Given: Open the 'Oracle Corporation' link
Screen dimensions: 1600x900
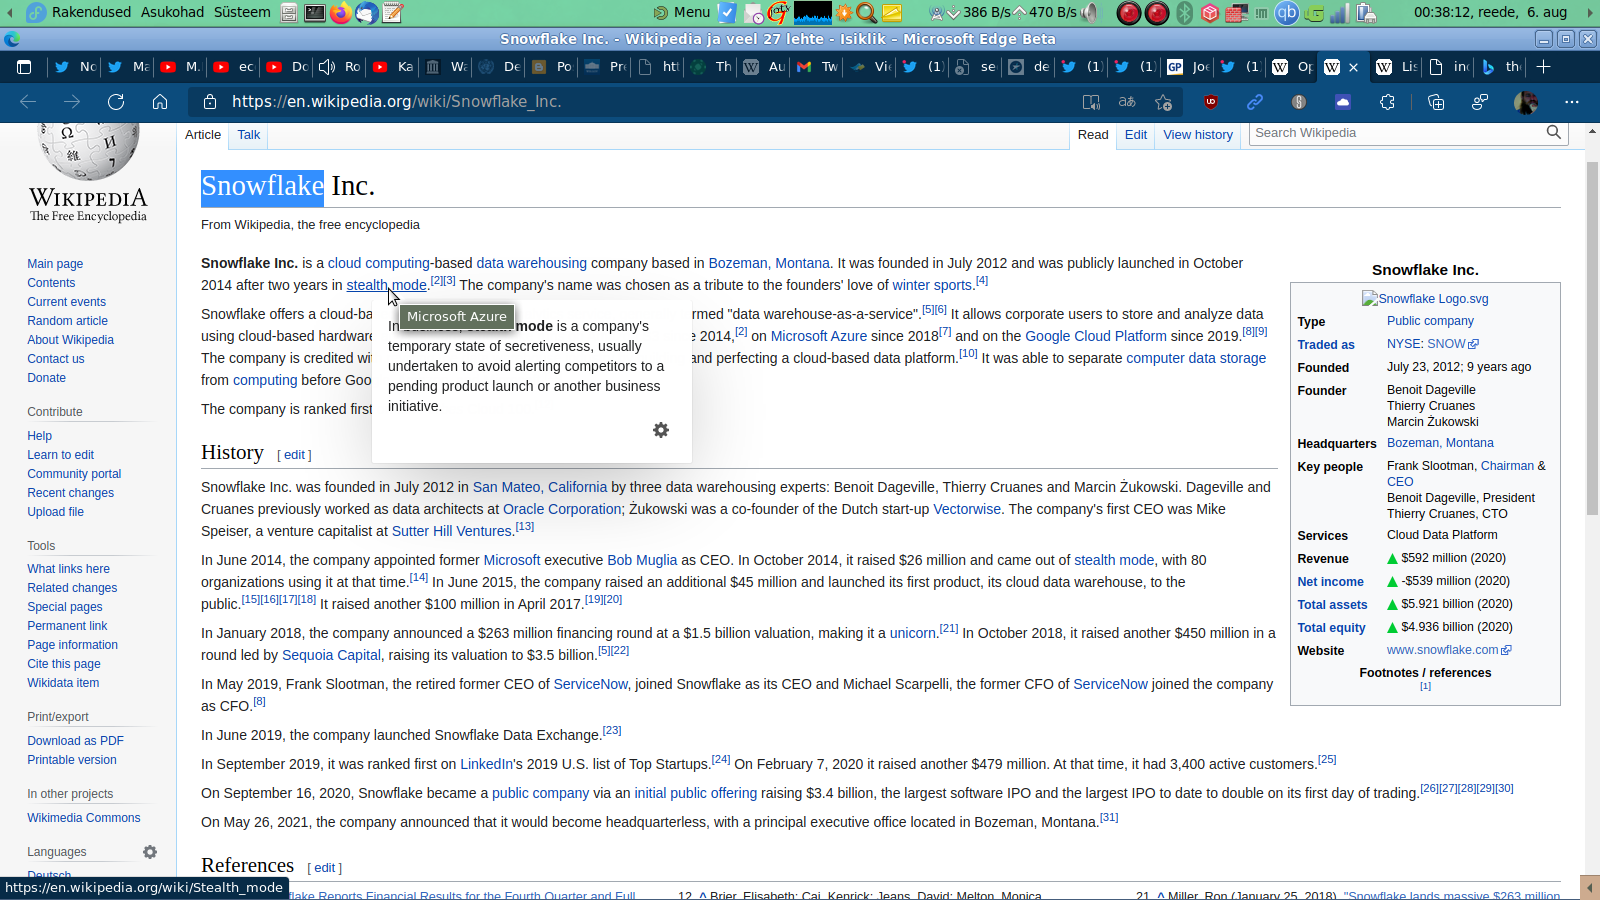Looking at the screenshot, I should (562, 509).
